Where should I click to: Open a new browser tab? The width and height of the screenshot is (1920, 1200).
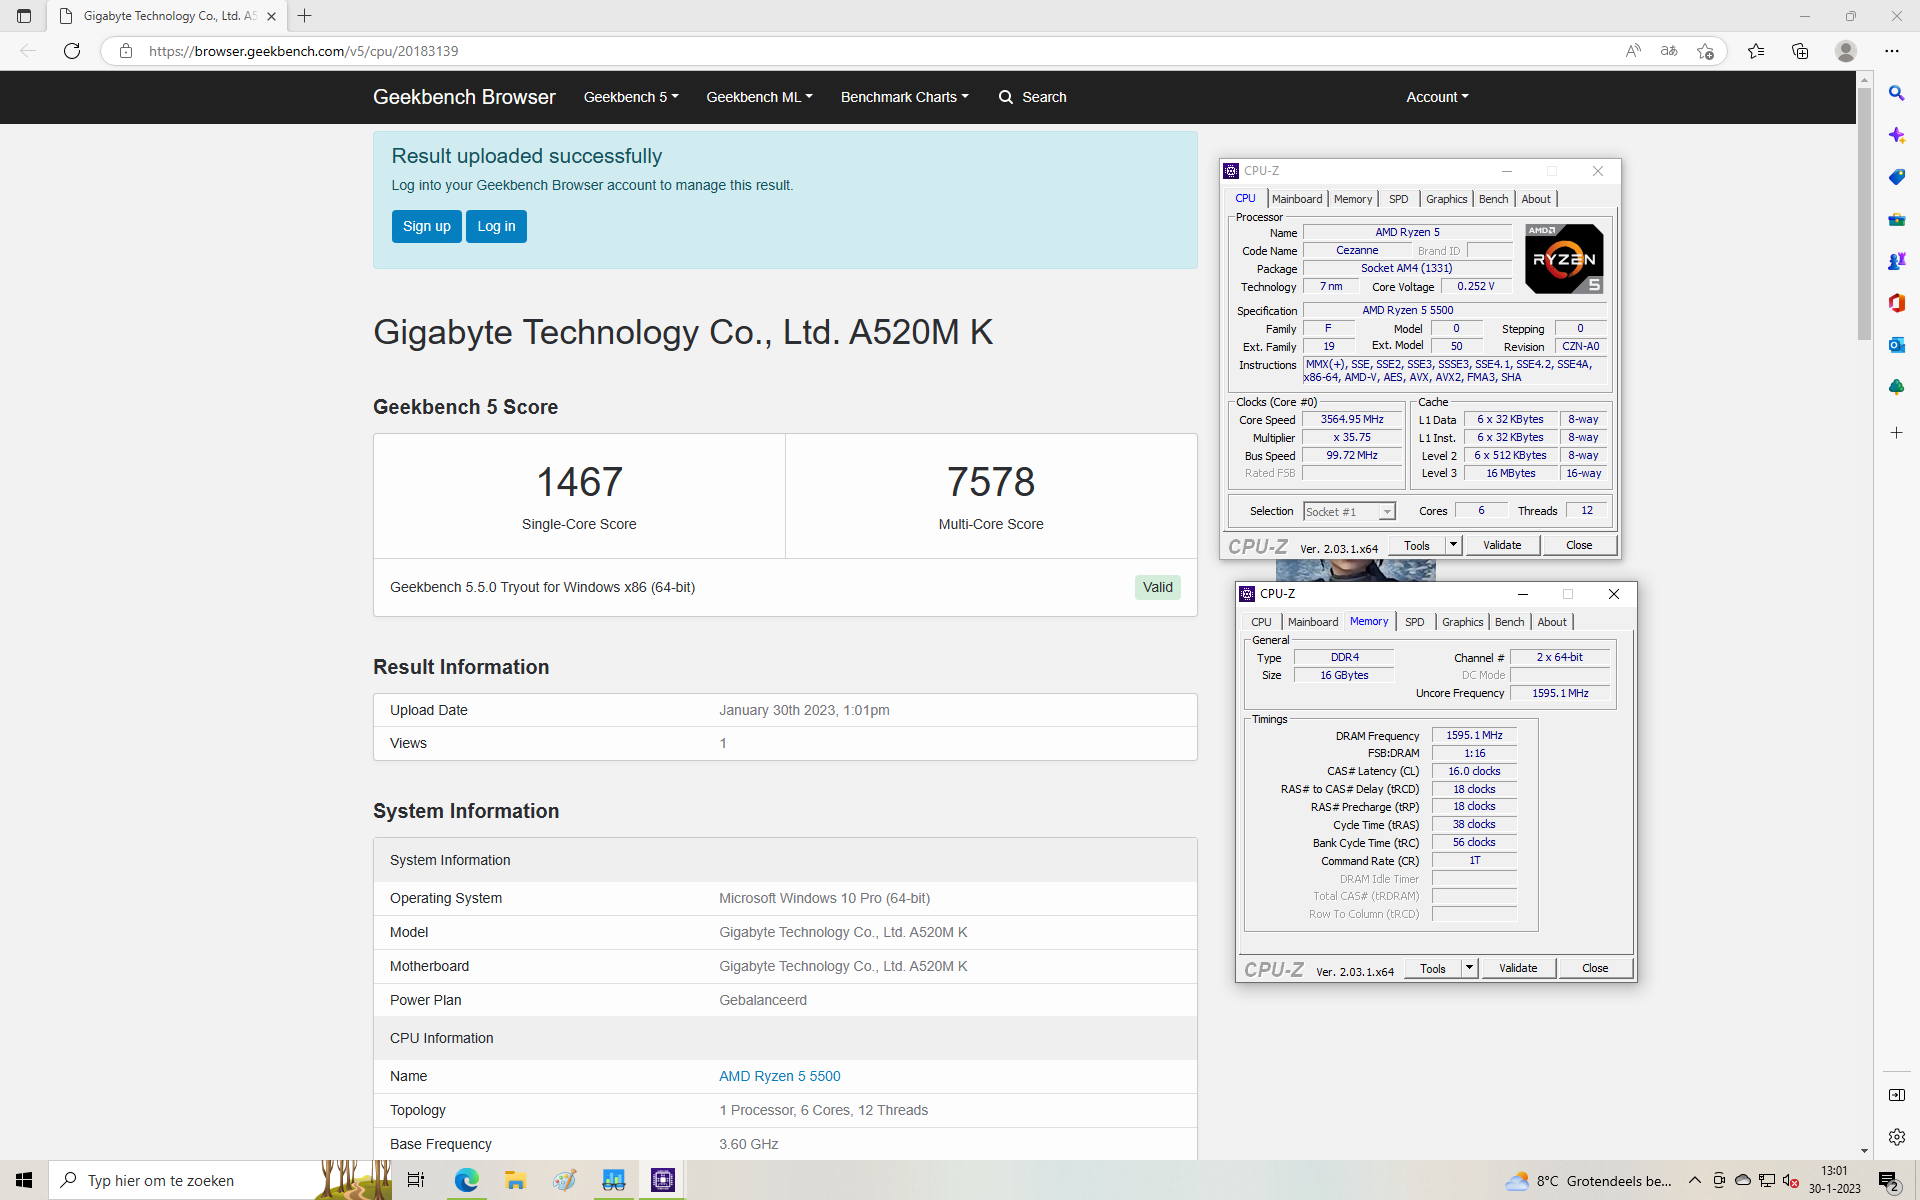coord(305,16)
